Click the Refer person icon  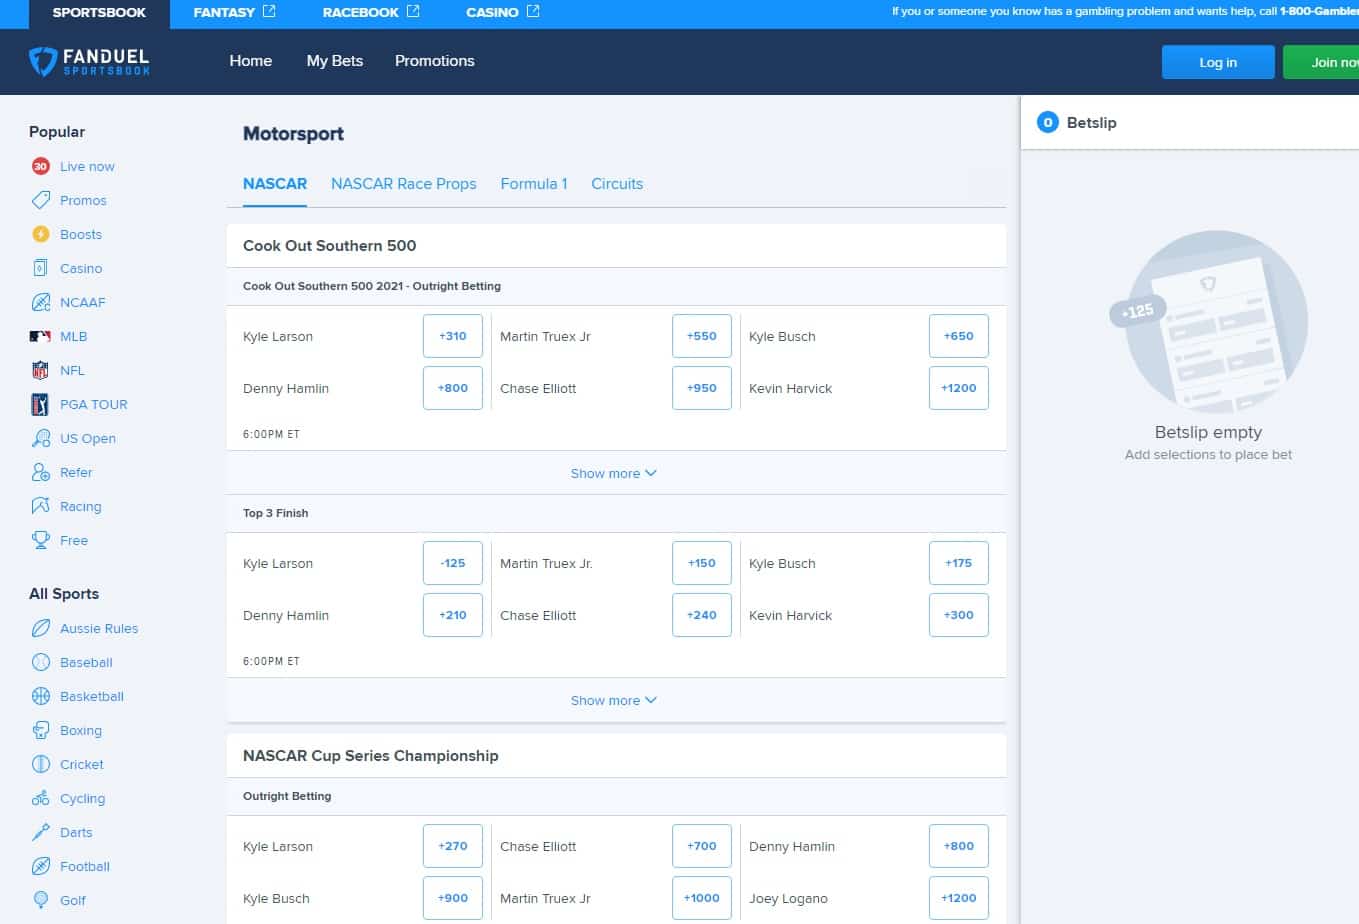pyautogui.click(x=41, y=472)
